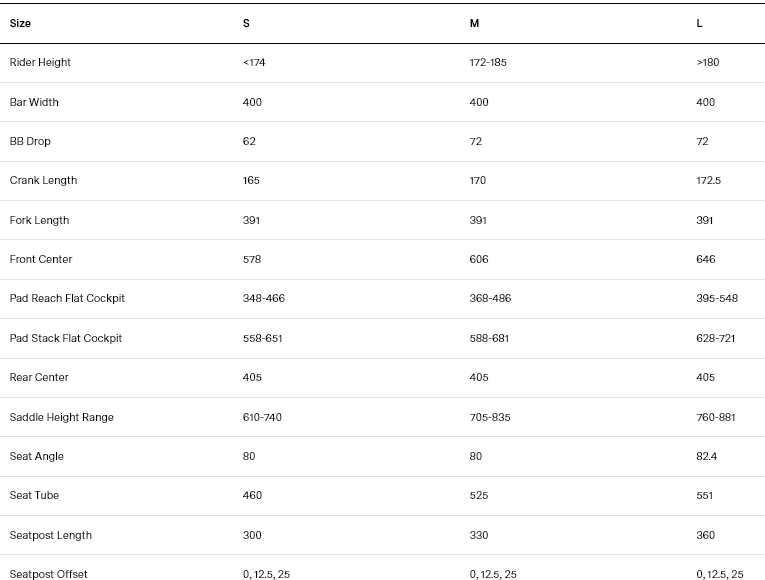Click the Rear Center row label
Image resolution: width=765 pixels, height=580 pixels.
(x=39, y=377)
